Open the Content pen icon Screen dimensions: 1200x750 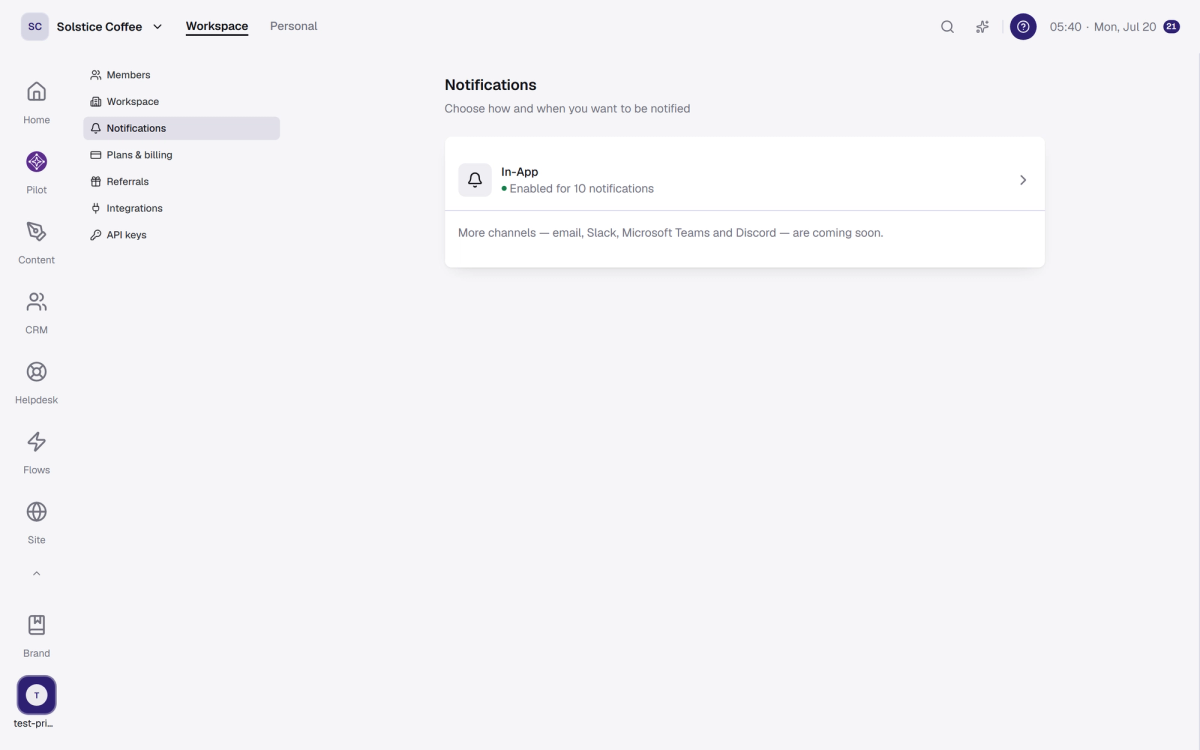(x=36, y=232)
